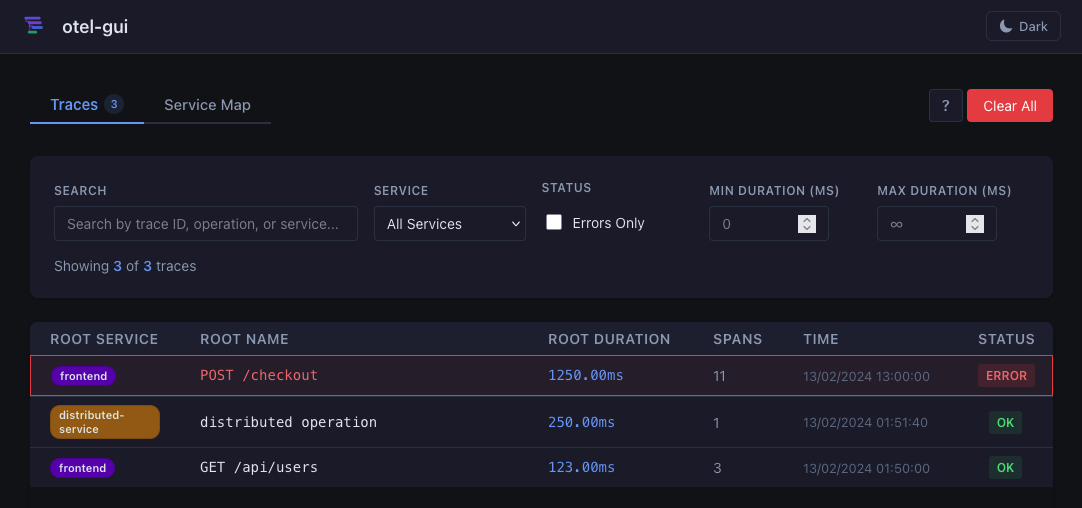Click the OK status of distributed operation
The image size is (1082, 508).
point(1005,422)
